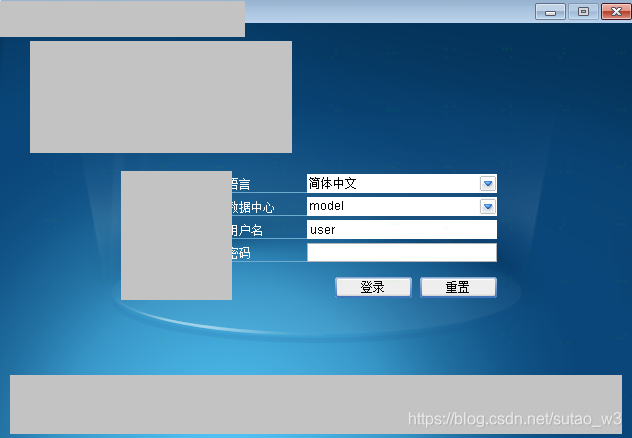Focus the empty password input field
Screen dimensions: 632x438
point(401,253)
